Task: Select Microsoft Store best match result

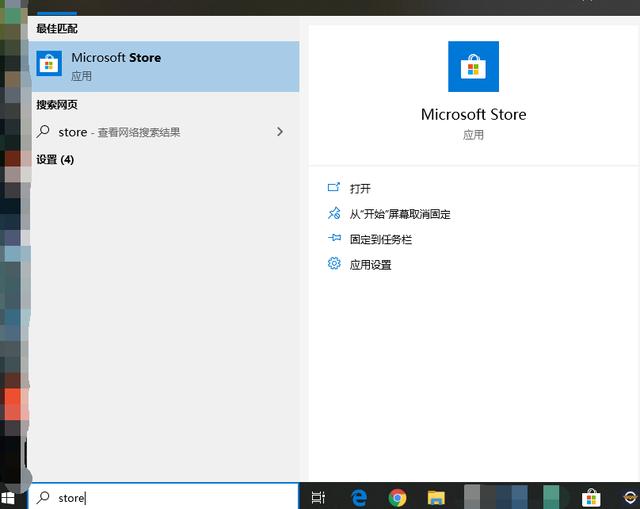Action: 164,66
